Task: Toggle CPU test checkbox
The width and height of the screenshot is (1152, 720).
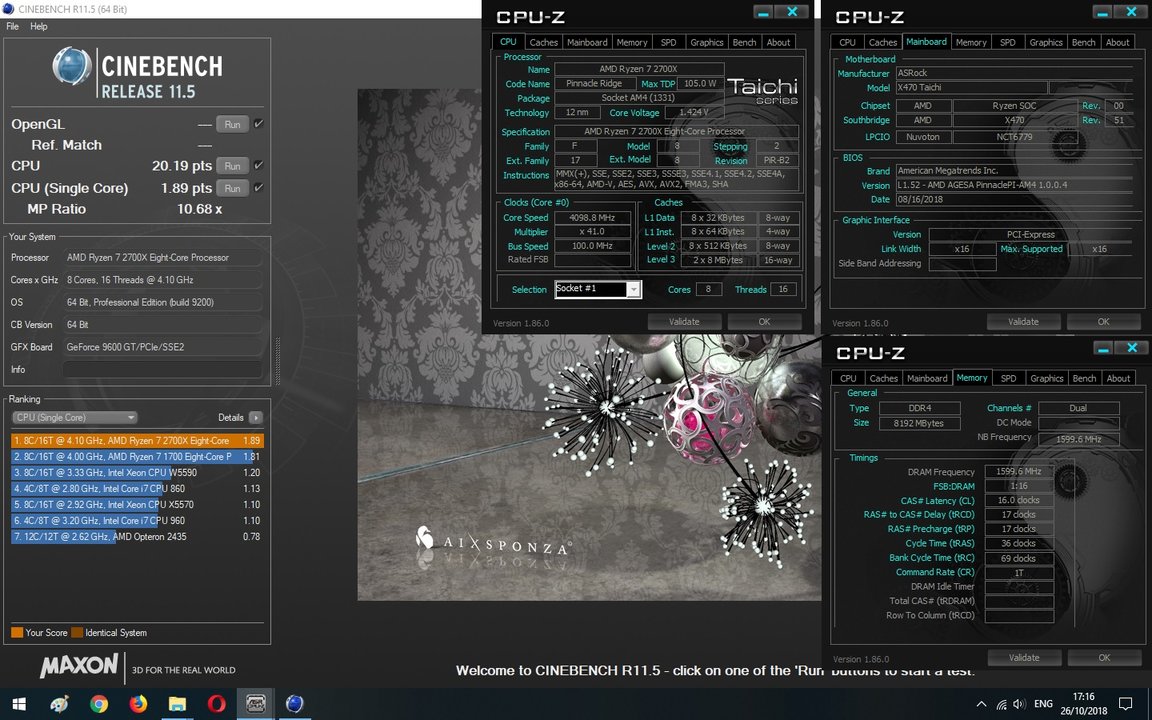Action: (x=259, y=165)
